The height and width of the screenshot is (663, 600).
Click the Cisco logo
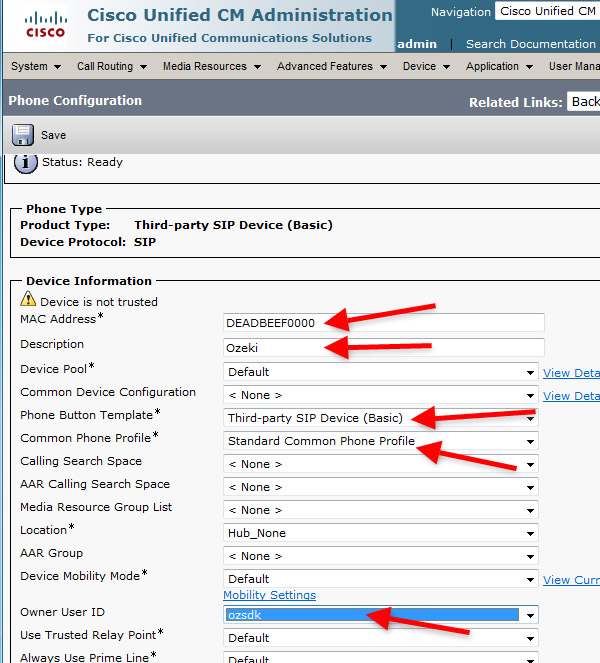click(45, 25)
